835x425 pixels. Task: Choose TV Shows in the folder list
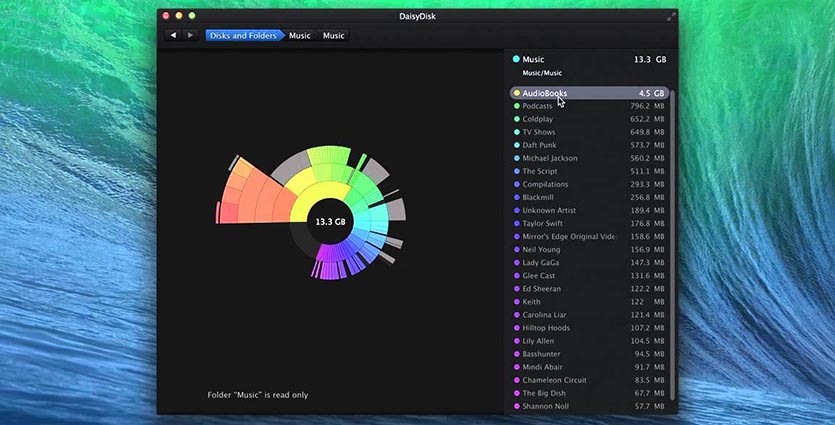[539, 132]
